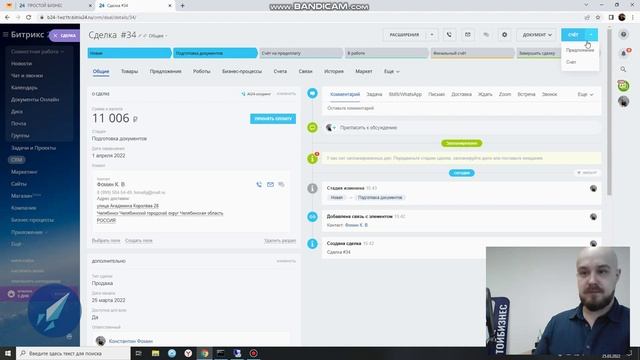The height and width of the screenshot is (360, 640).
Task: Click the blue Принять оплату button
Action: tap(273, 118)
